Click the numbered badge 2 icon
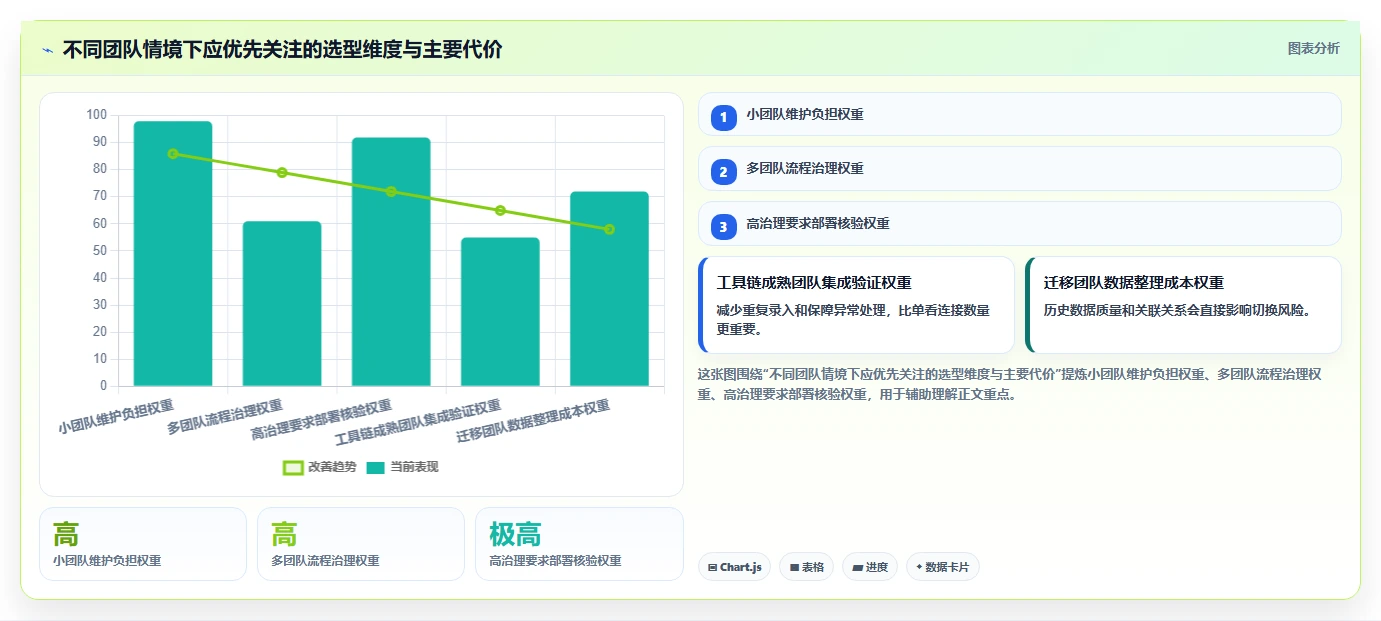This screenshot has height=621, width=1381. [x=724, y=170]
